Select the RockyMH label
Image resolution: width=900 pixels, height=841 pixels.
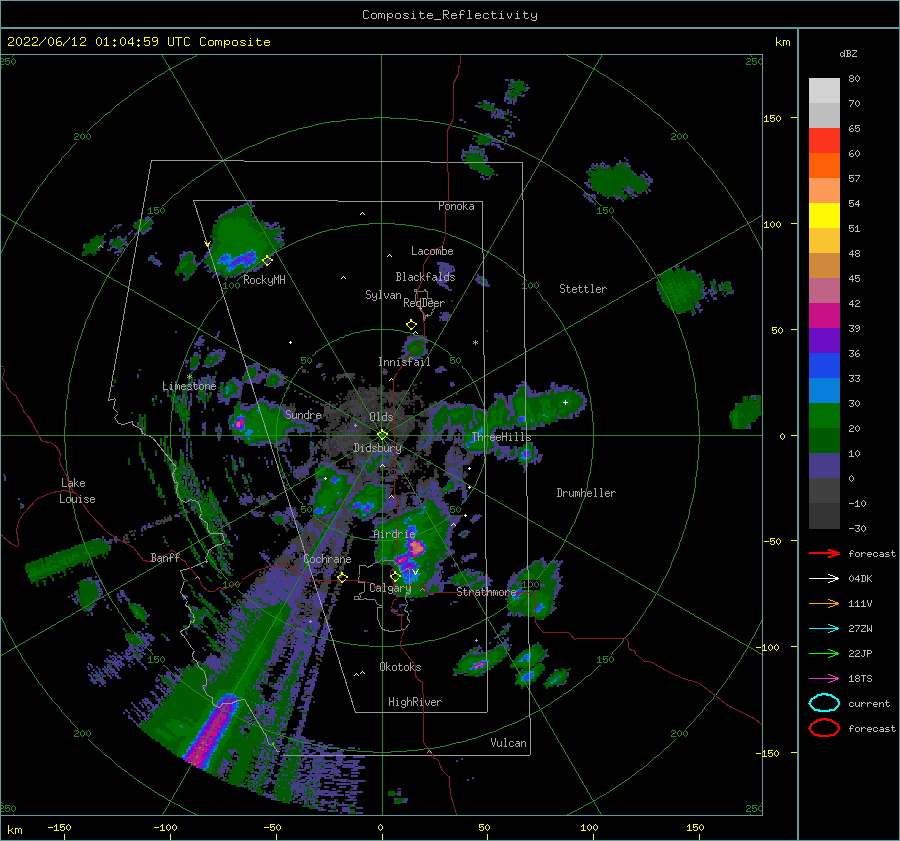(x=264, y=280)
